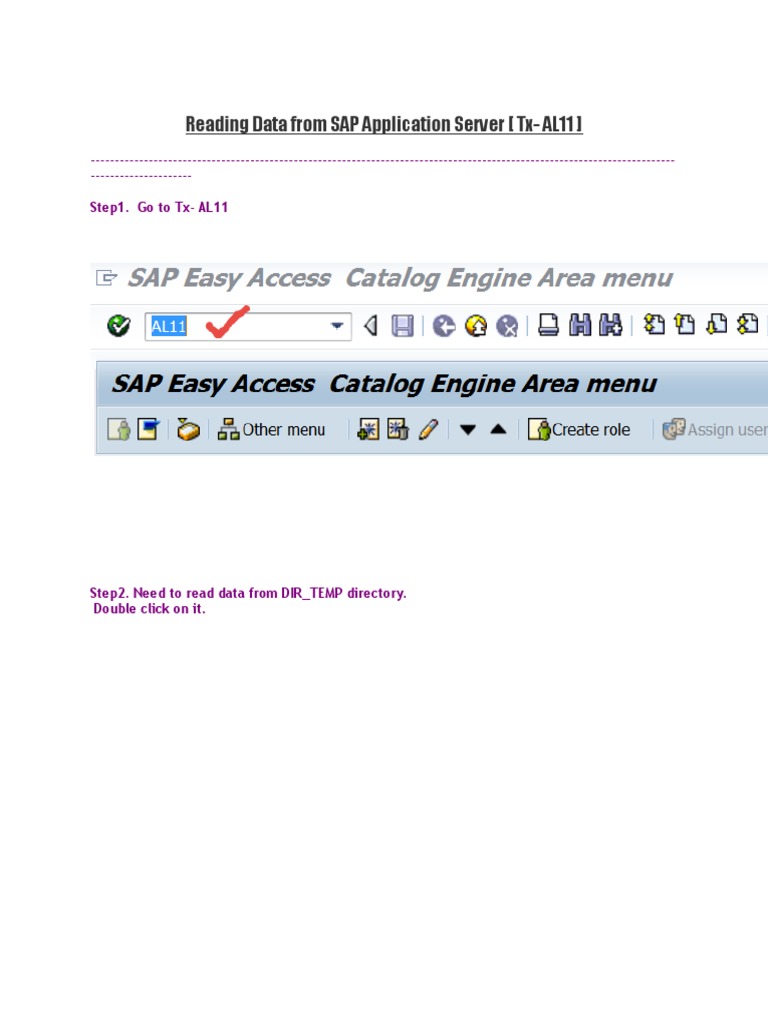This screenshot has height=1024, width=768.
Task: Go to the Next Page icon
Action: [717, 325]
